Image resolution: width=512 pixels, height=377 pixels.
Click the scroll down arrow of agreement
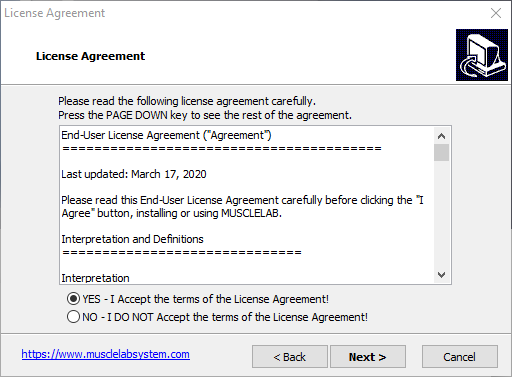point(441,275)
